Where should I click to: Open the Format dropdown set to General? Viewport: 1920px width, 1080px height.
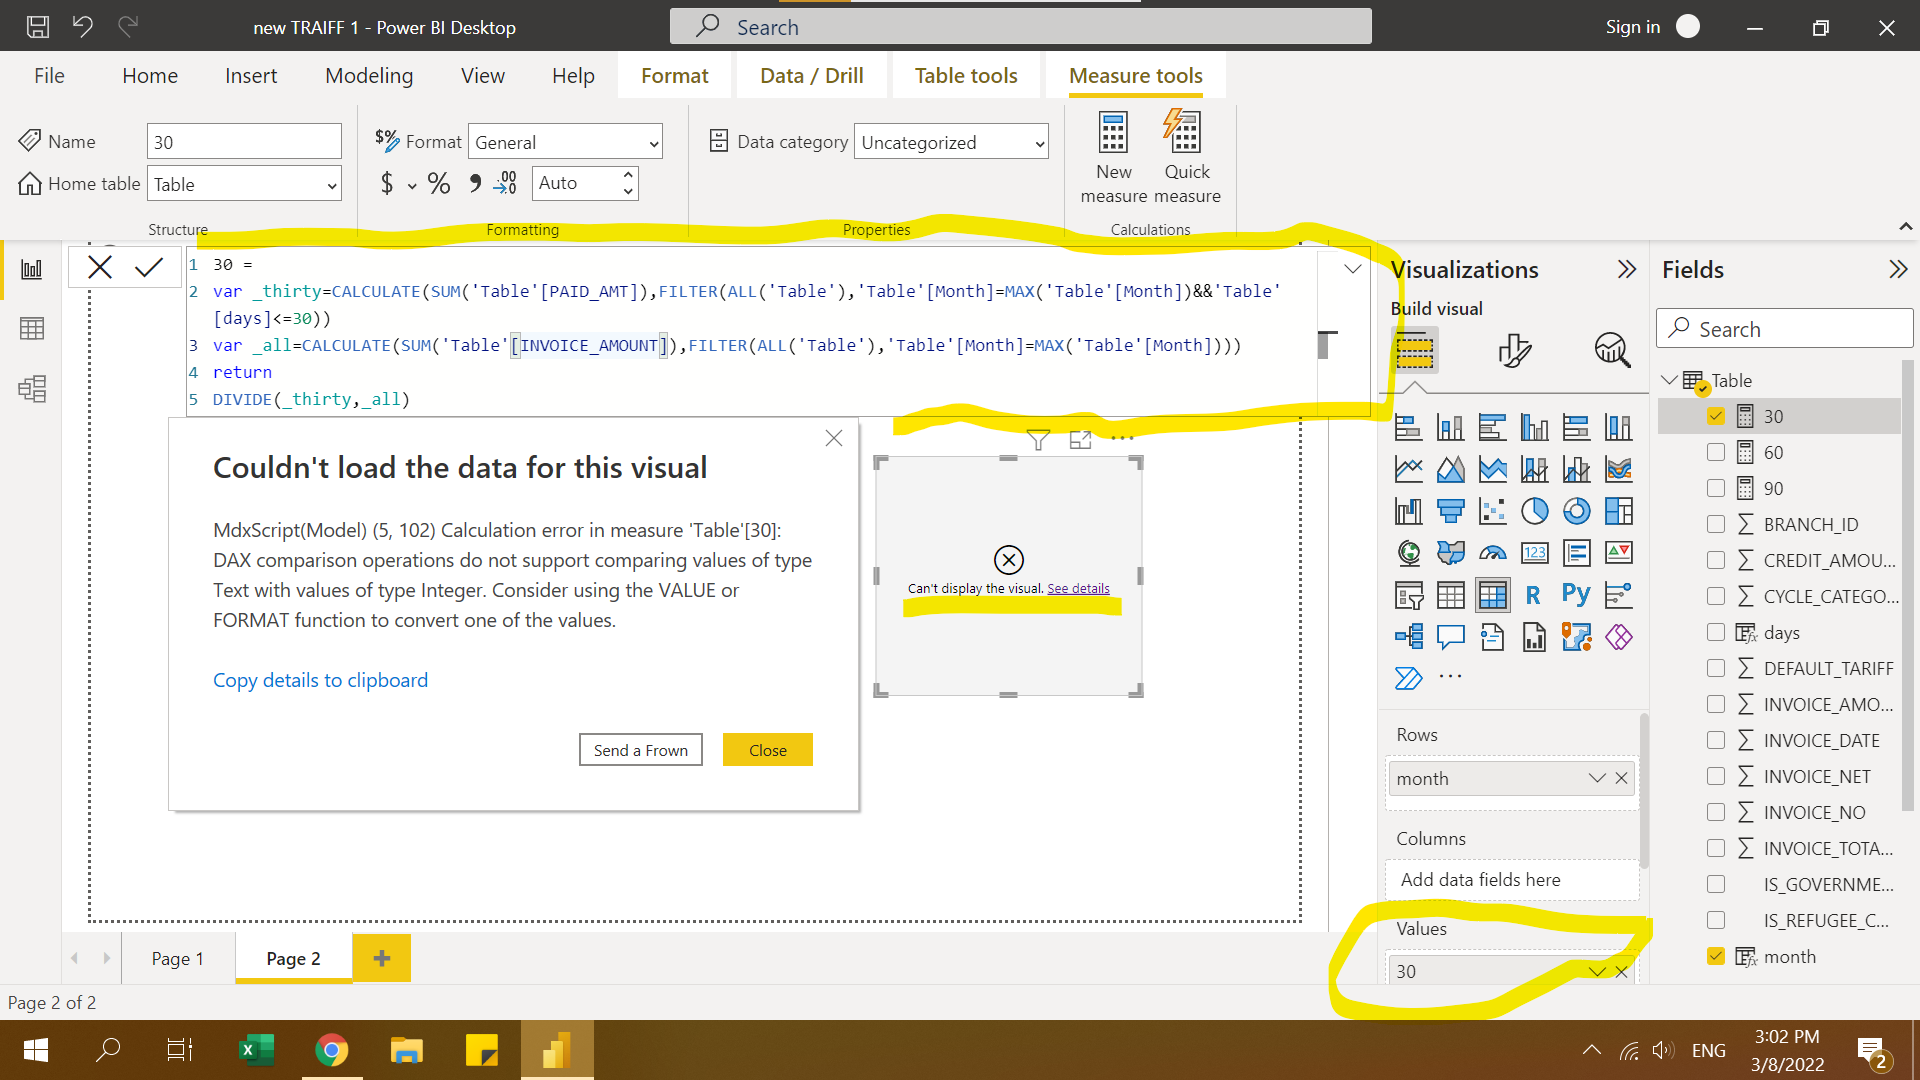(x=565, y=142)
